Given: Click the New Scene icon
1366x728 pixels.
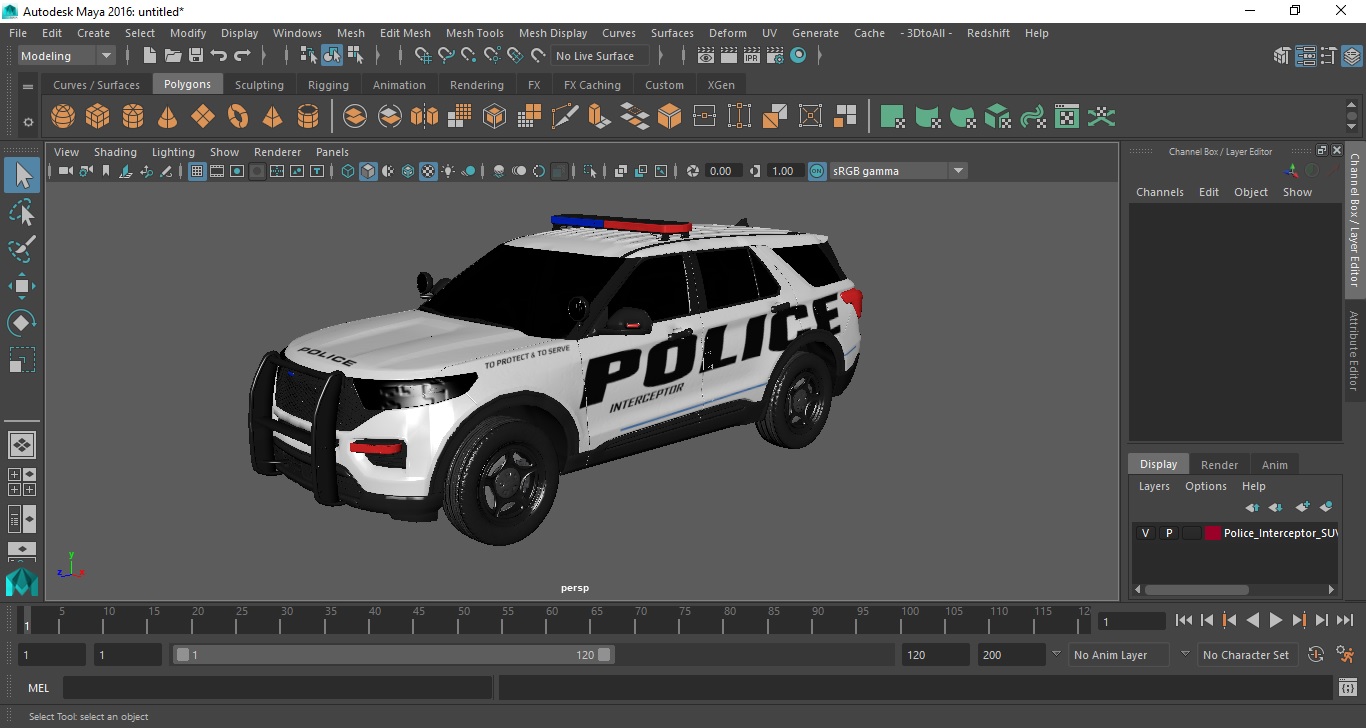Looking at the screenshot, I should pos(150,56).
